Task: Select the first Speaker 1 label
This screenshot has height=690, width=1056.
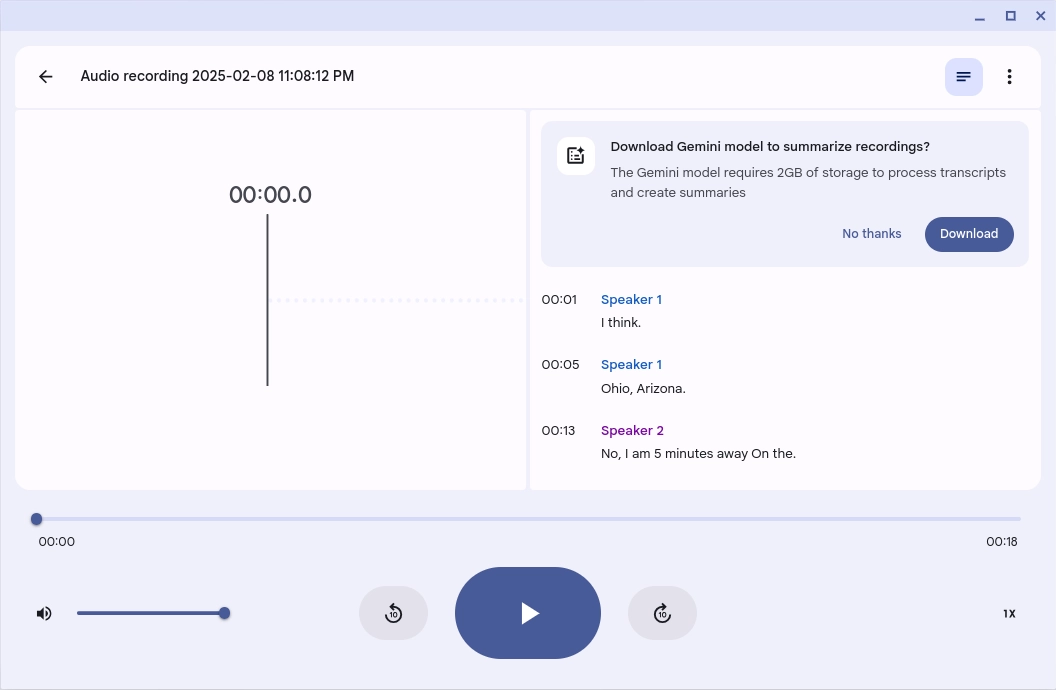Action: (x=631, y=300)
